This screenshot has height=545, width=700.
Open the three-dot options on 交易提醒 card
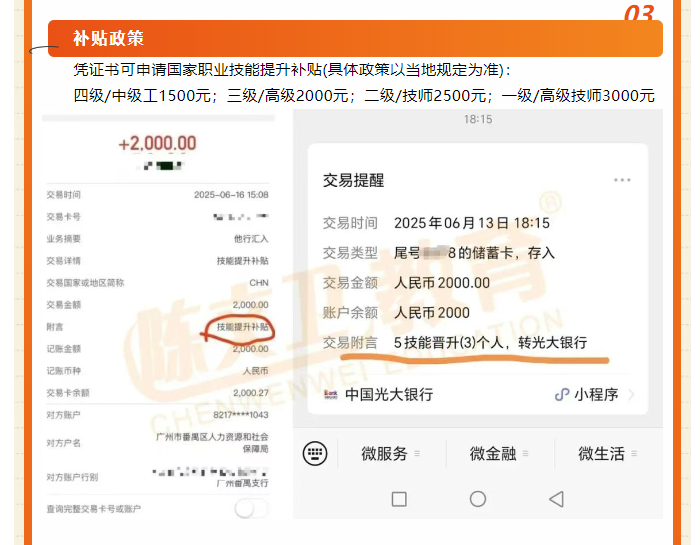622,180
